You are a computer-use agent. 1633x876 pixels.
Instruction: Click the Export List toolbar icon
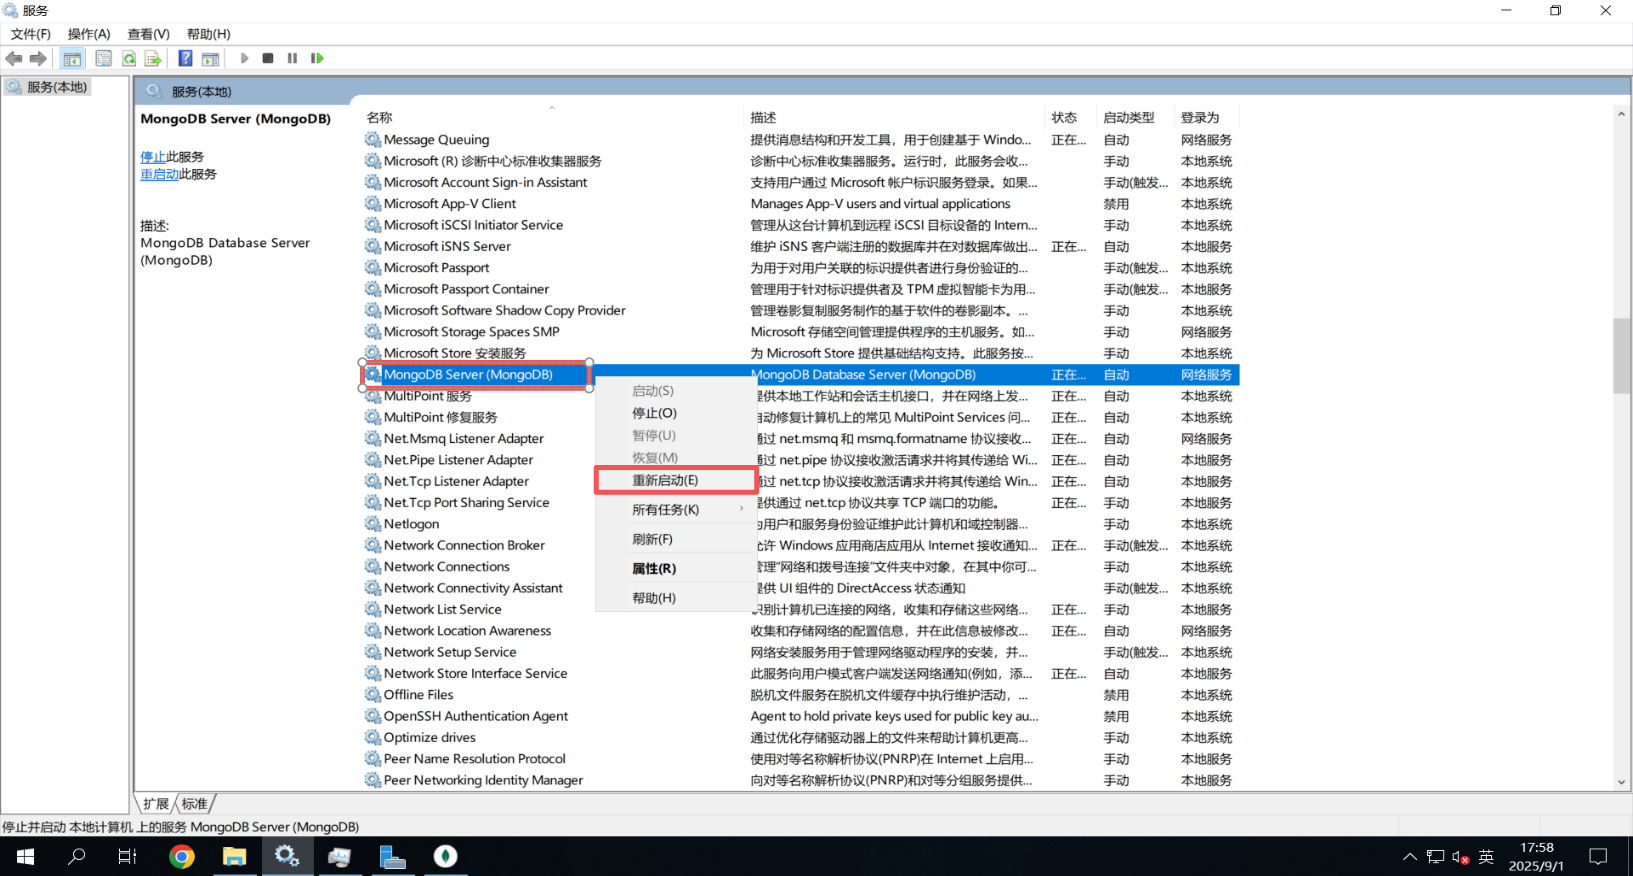(153, 58)
